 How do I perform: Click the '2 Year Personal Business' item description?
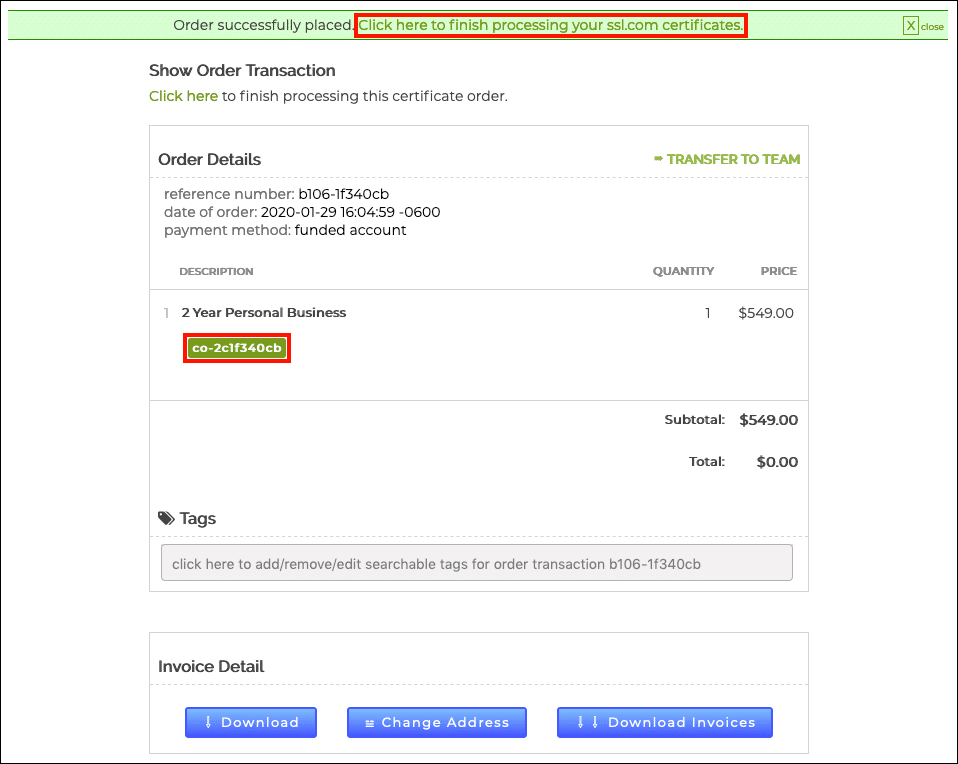(264, 313)
